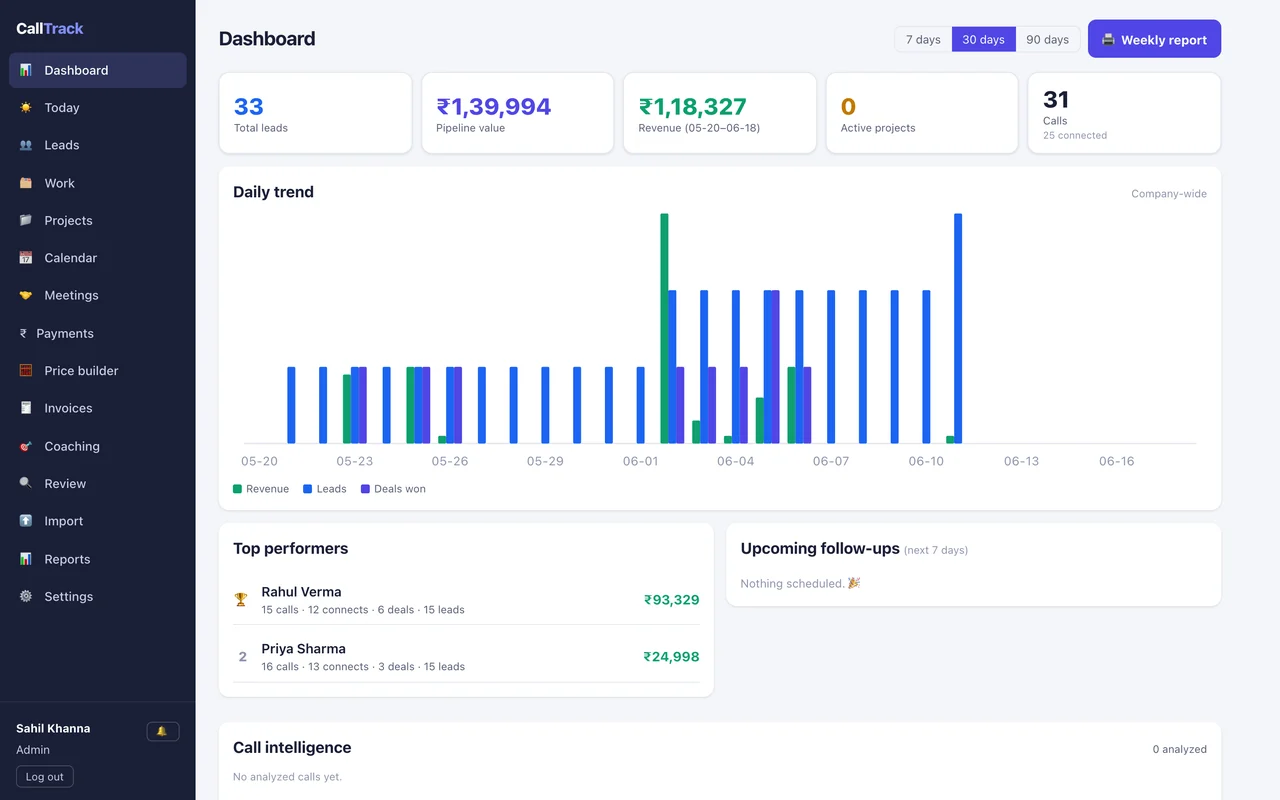Viewport: 1280px width, 800px height.
Task: Navigate to Projects
Action: click(98, 220)
